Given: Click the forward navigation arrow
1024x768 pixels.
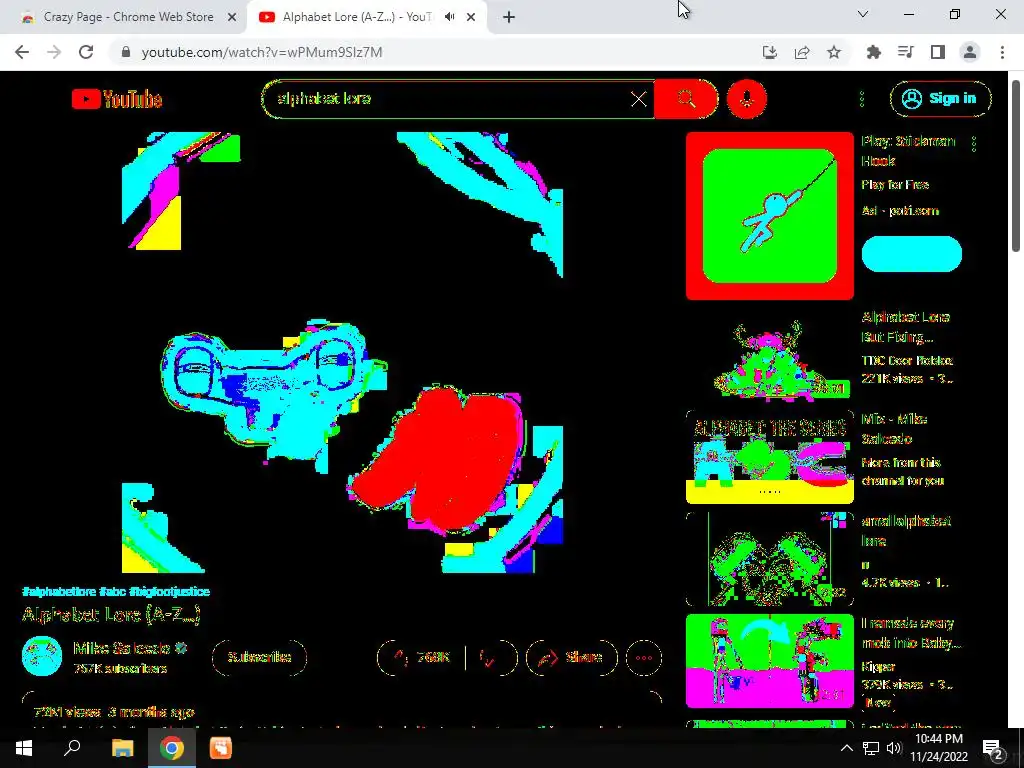Looking at the screenshot, I should (x=54, y=52).
